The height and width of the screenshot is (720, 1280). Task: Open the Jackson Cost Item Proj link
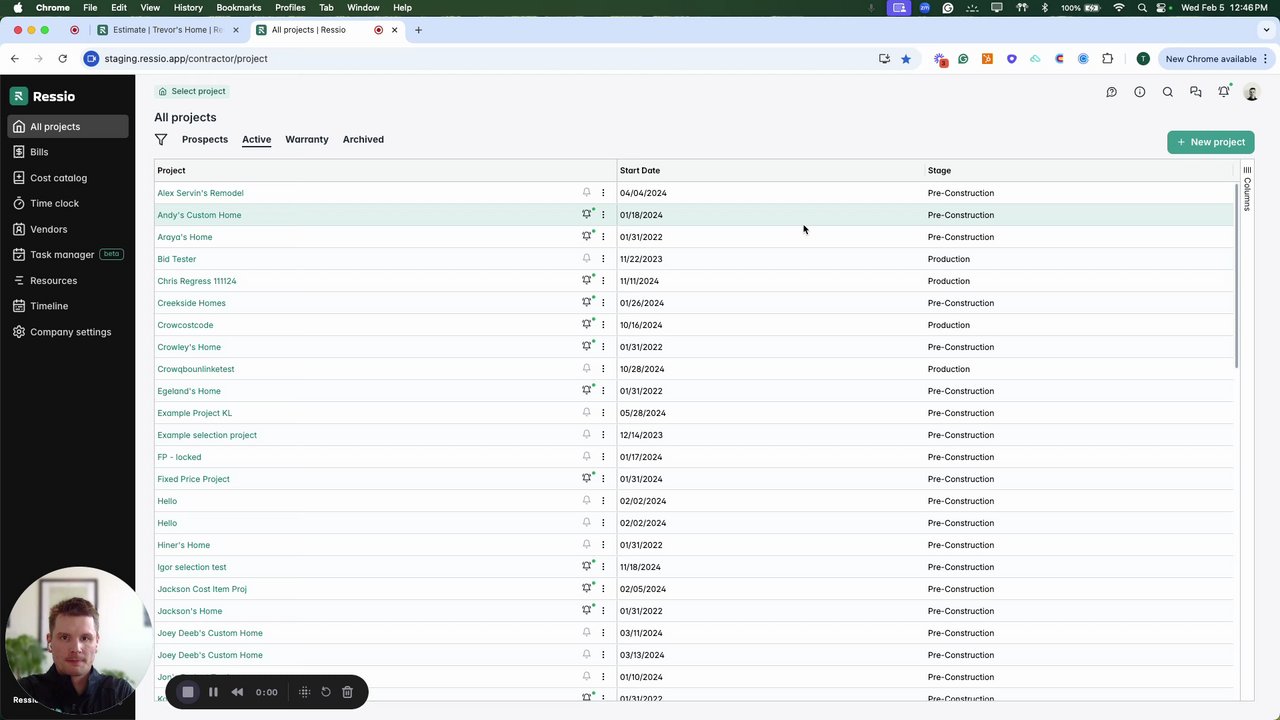pos(202,589)
